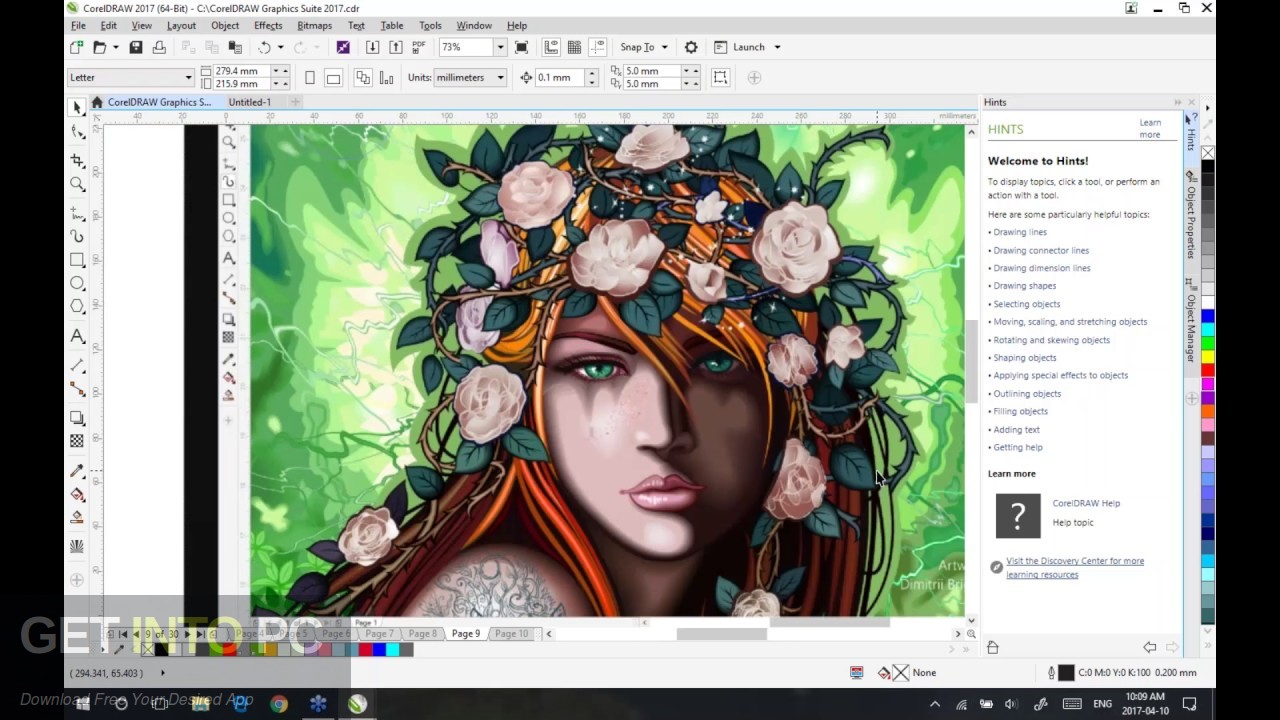Select the Shape tool in the toolbox
This screenshot has height=720, width=1280.
pyautogui.click(x=77, y=132)
